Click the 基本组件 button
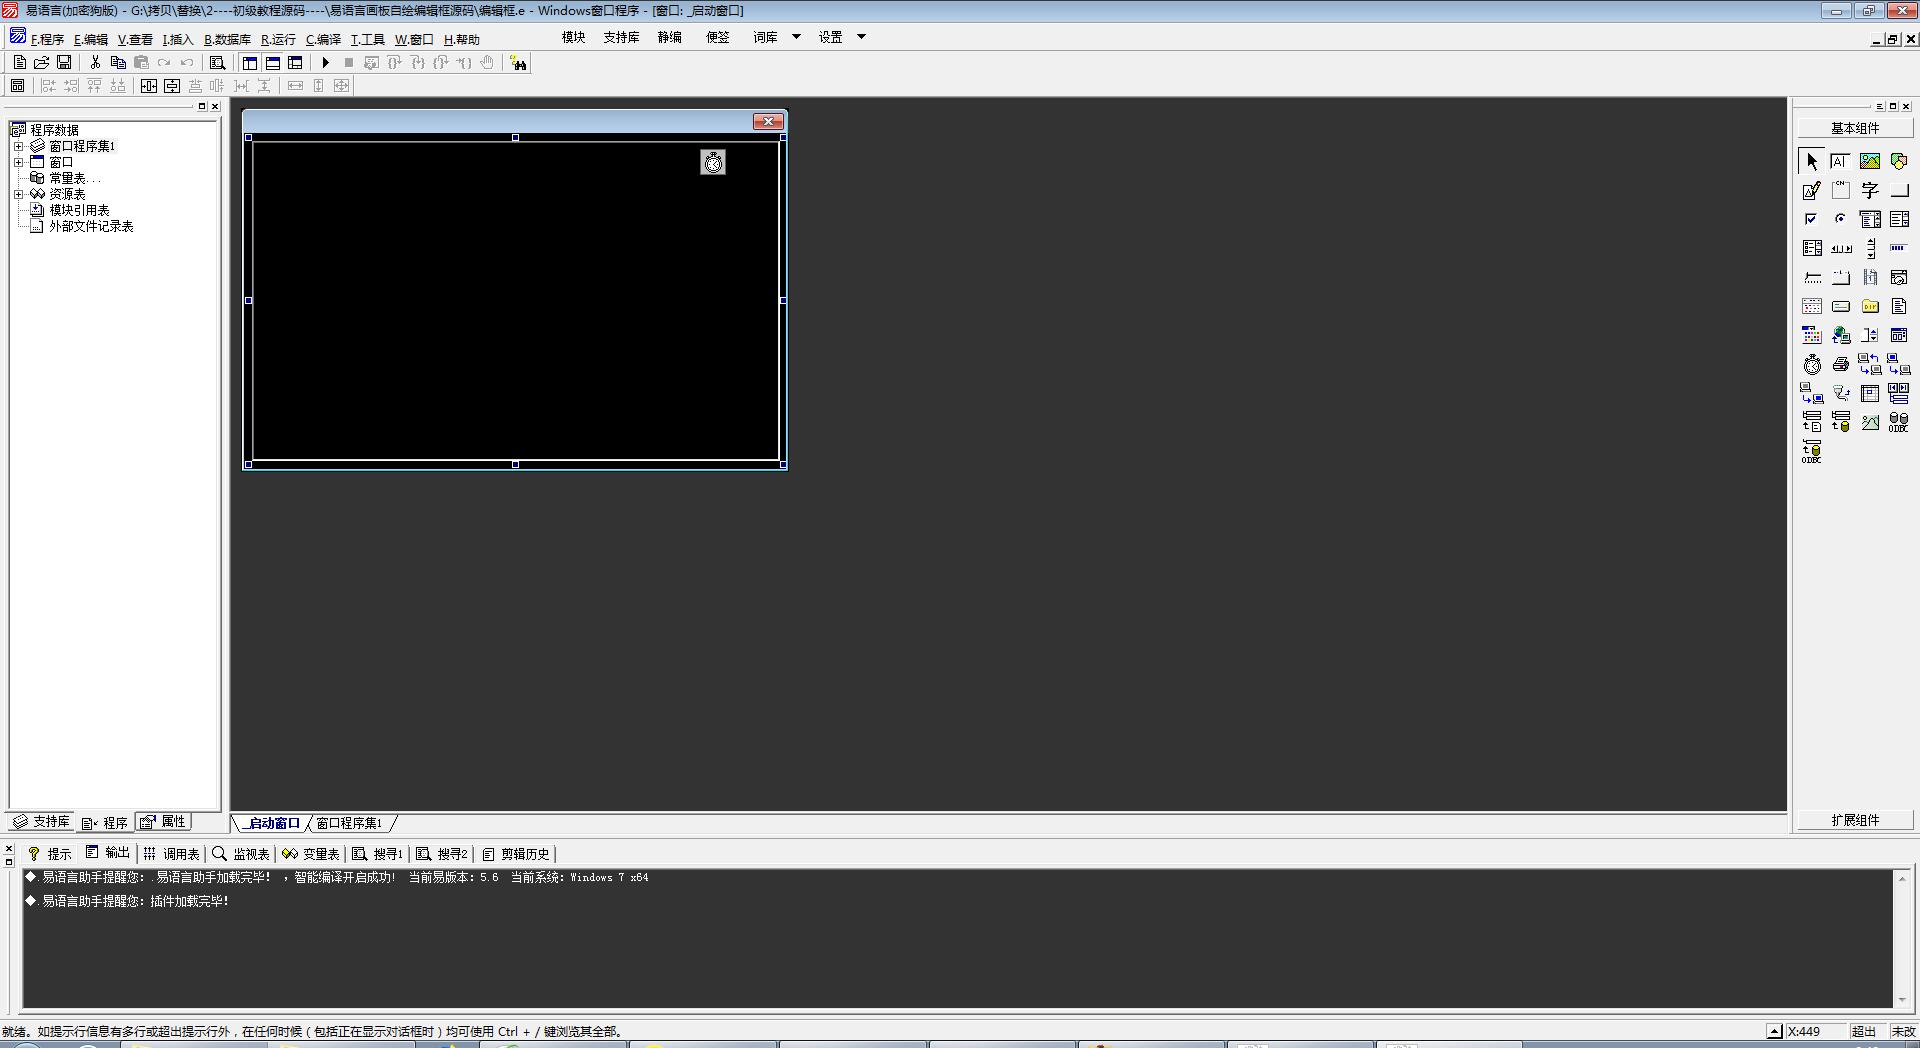1920x1048 pixels. [1855, 128]
